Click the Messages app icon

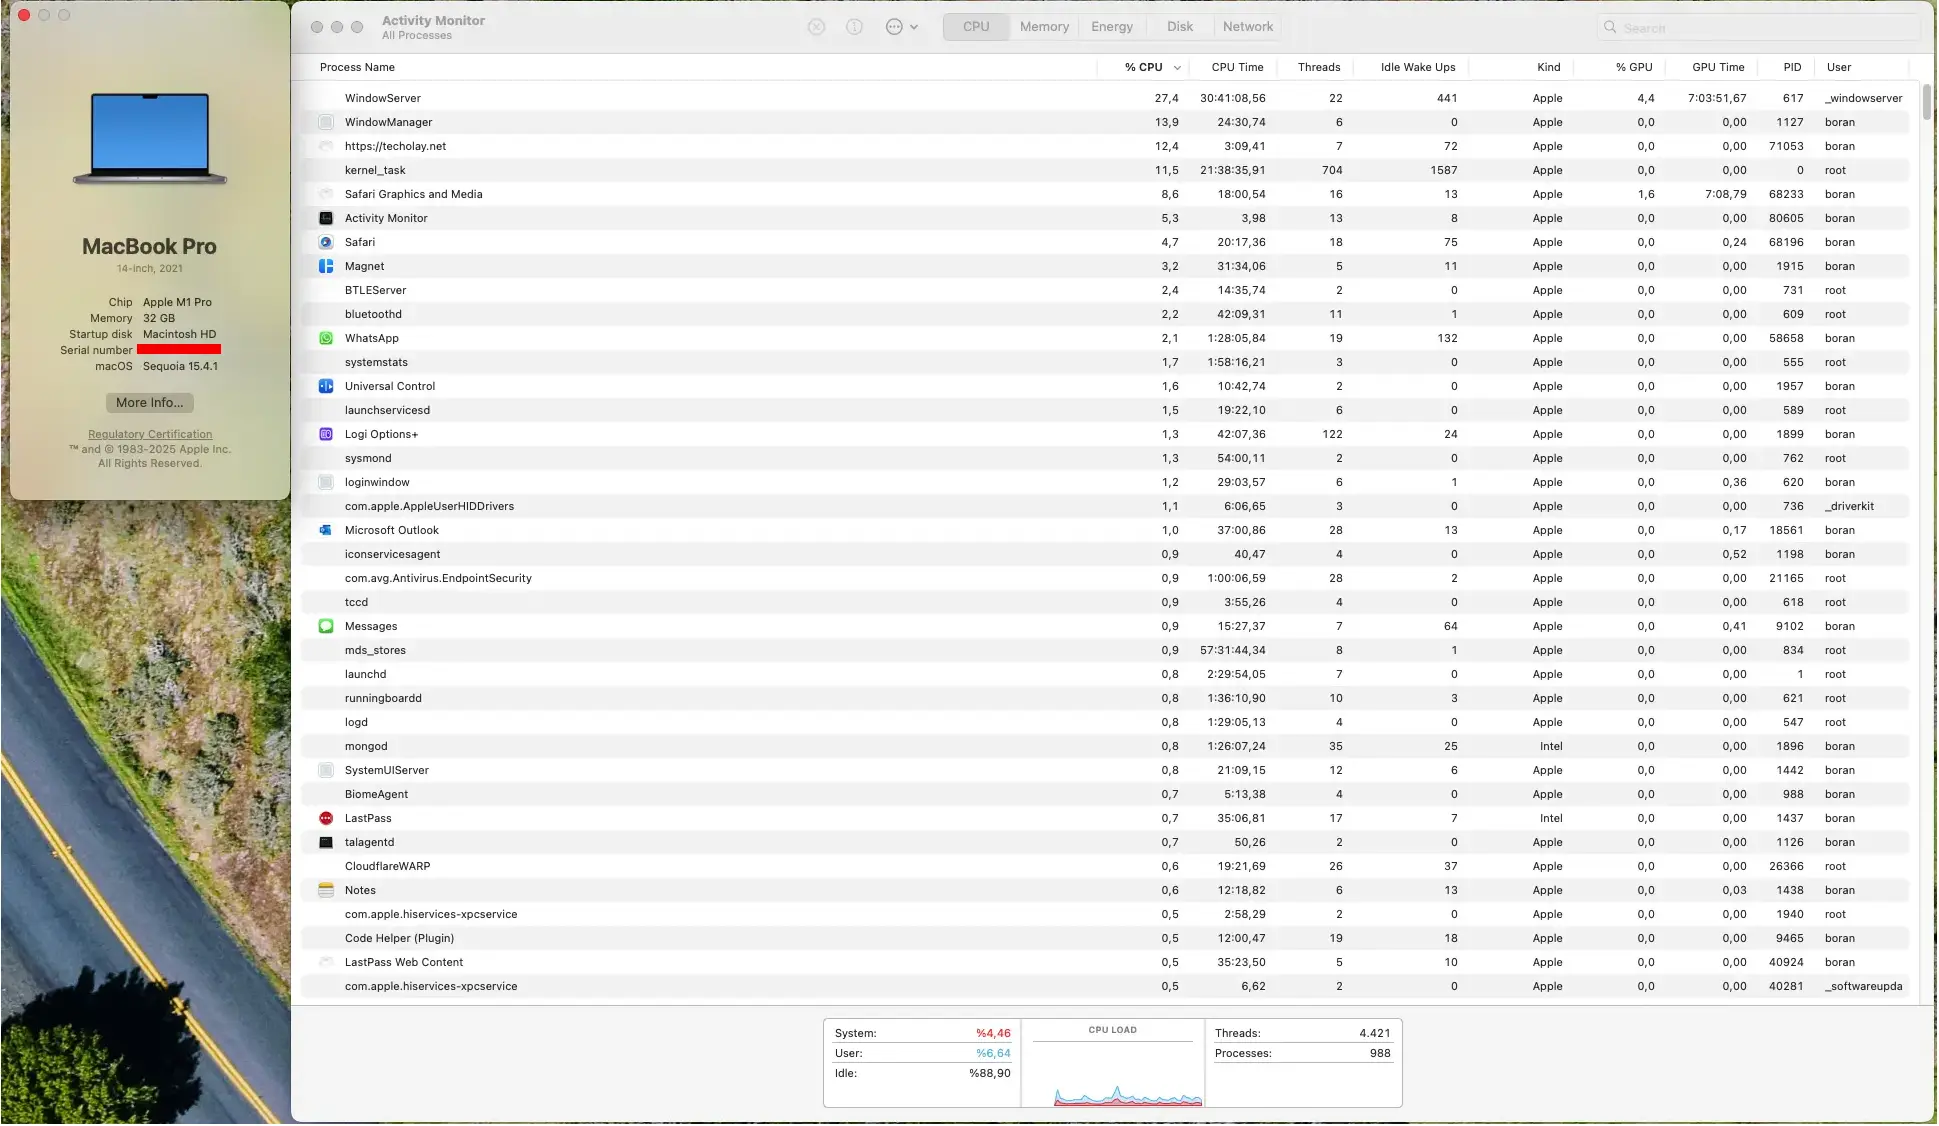click(x=326, y=626)
